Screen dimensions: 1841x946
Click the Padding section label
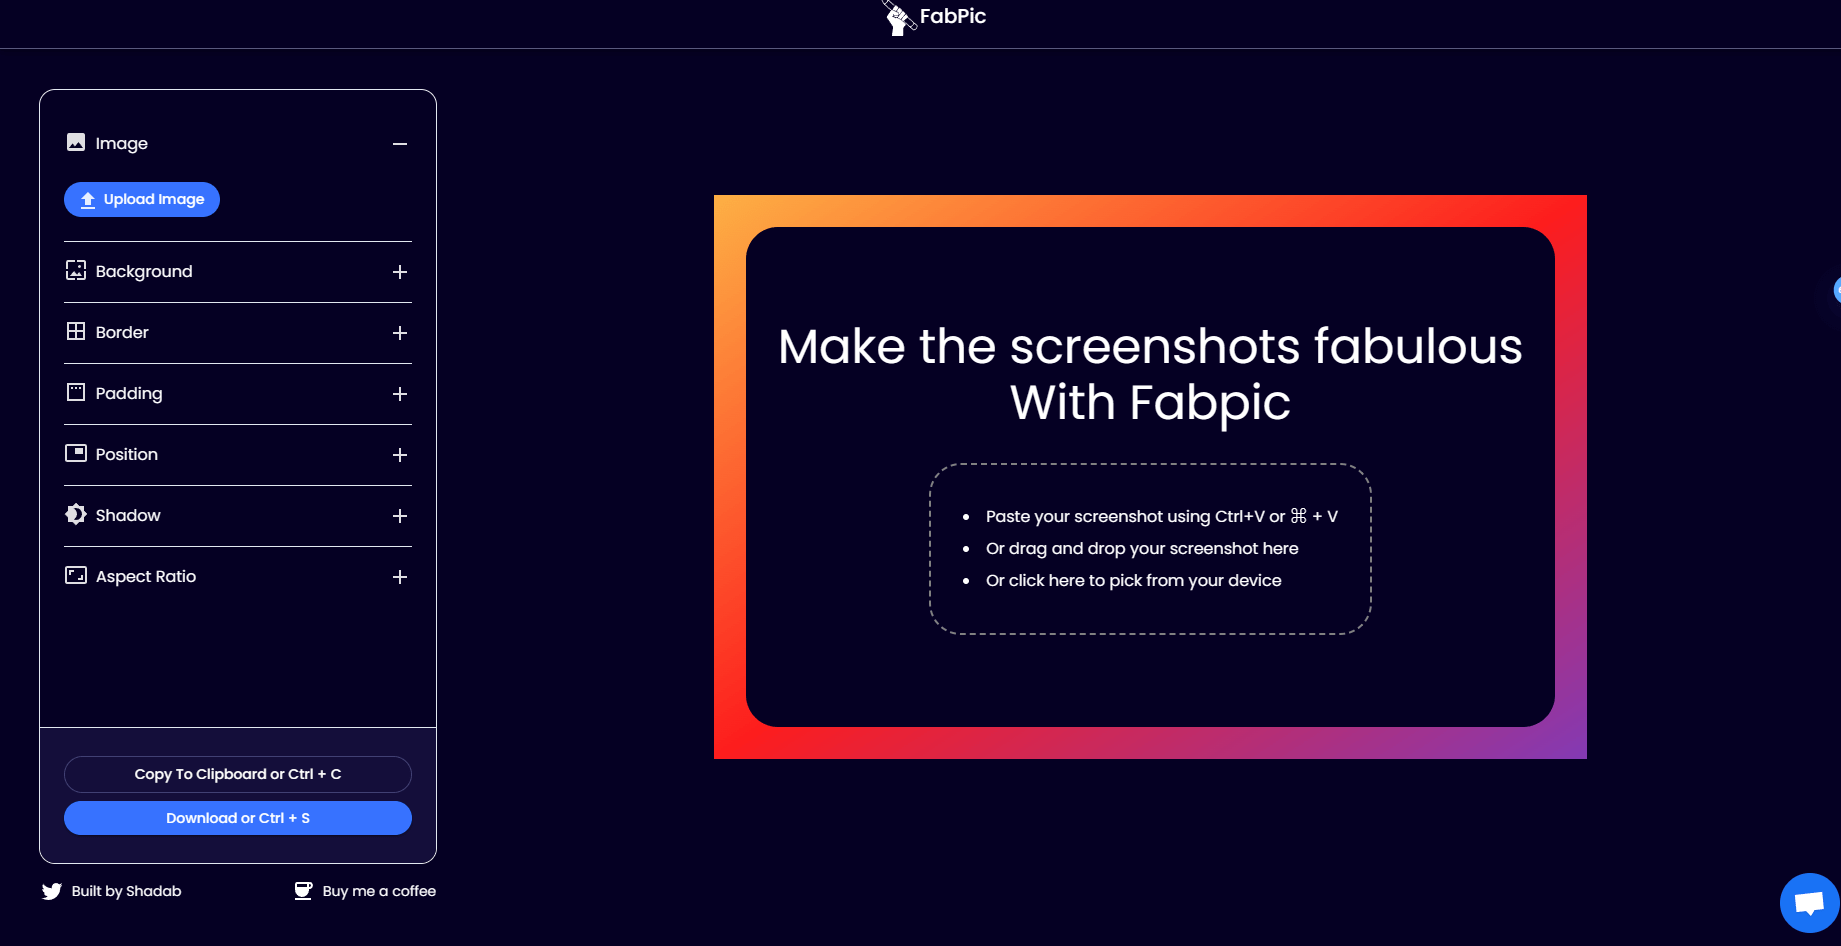[129, 394]
